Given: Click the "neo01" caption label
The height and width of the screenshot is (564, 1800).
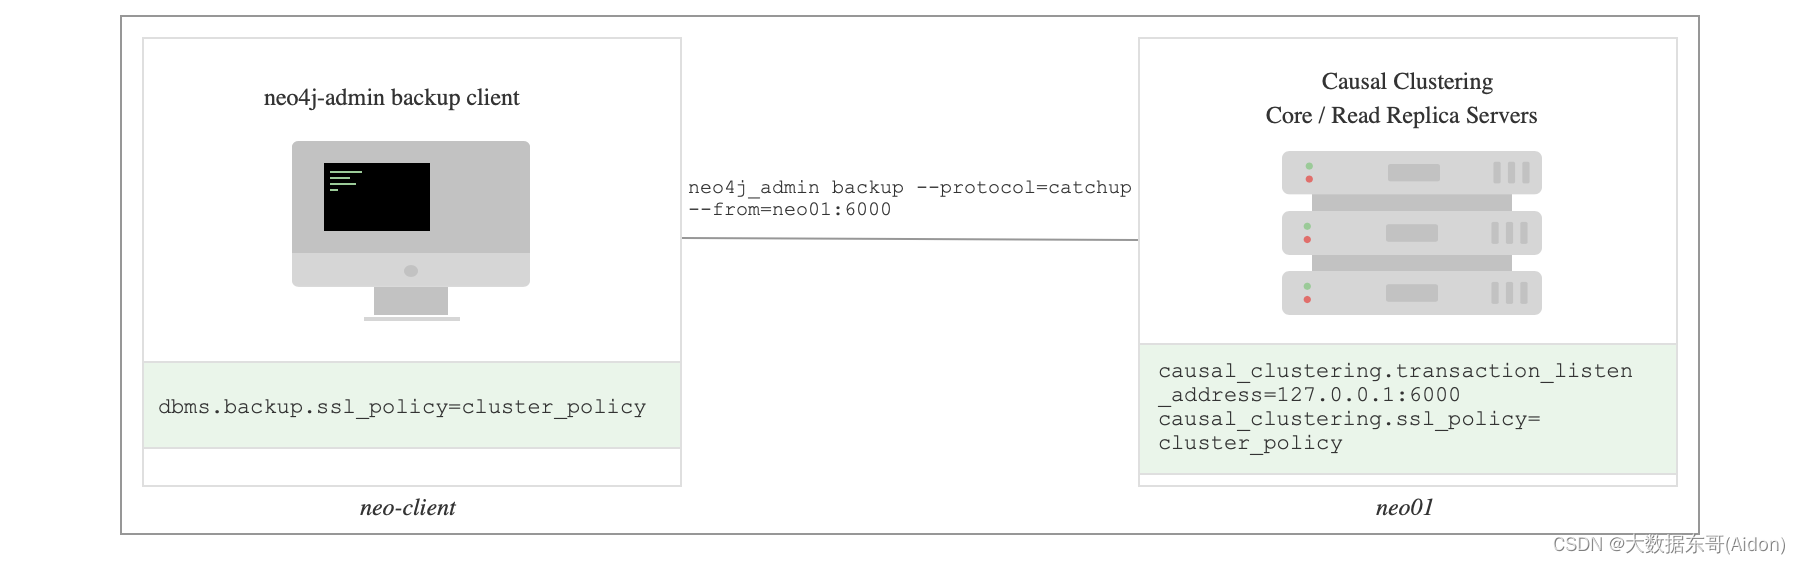Looking at the screenshot, I should click(1404, 508).
